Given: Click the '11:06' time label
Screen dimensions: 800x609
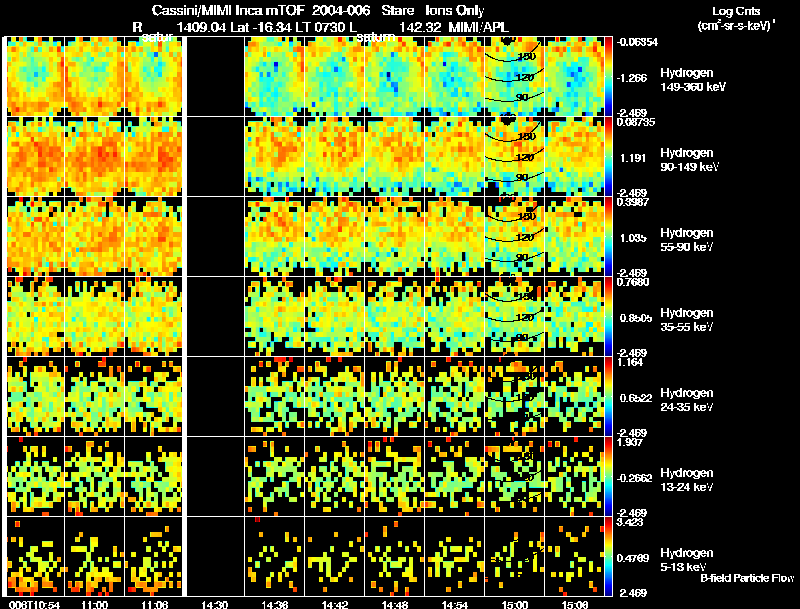Looking at the screenshot, I should pos(154,605).
